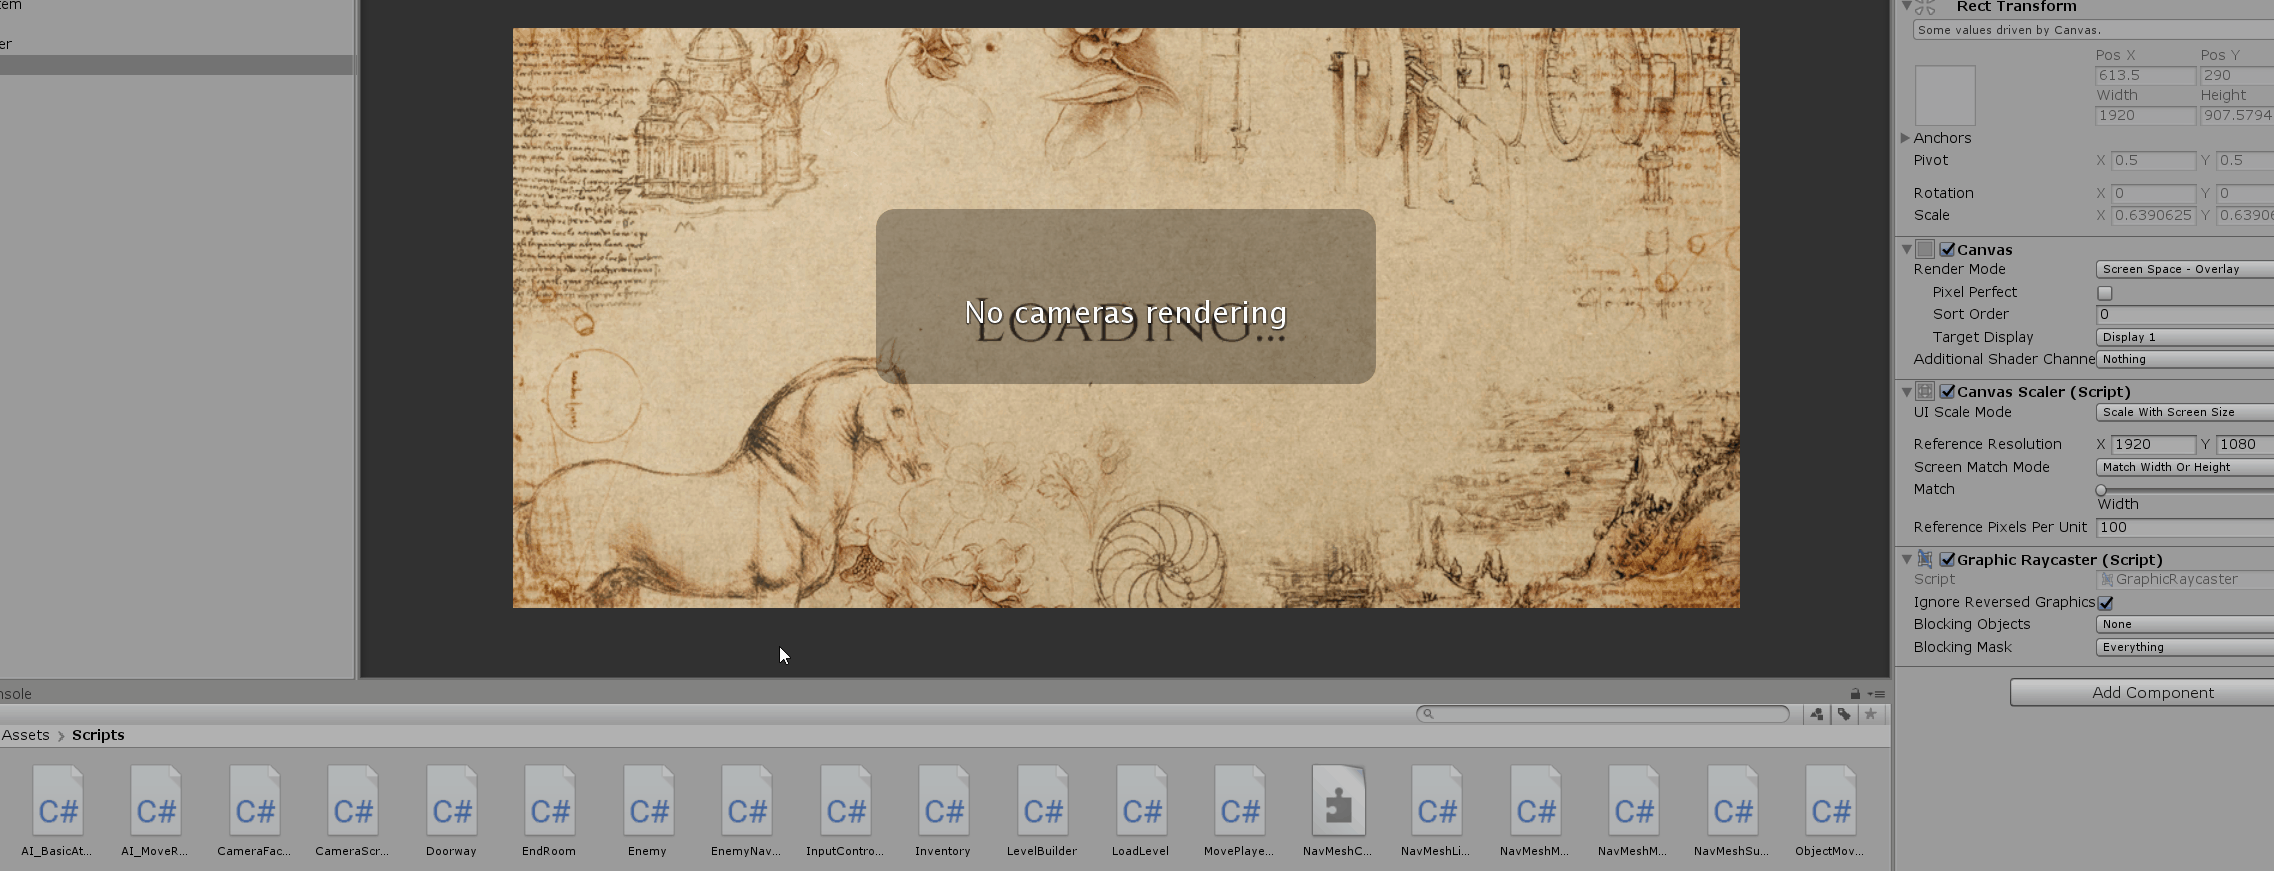The image size is (2274, 871).
Task: Click the Canvas component icon
Action: click(1925, 249)
